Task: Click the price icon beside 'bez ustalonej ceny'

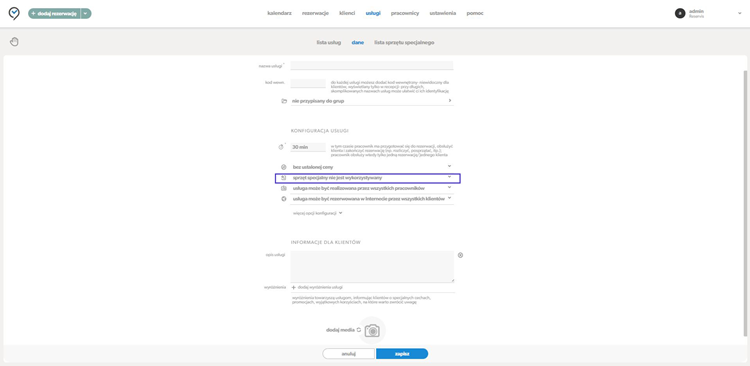Action: 284,167
